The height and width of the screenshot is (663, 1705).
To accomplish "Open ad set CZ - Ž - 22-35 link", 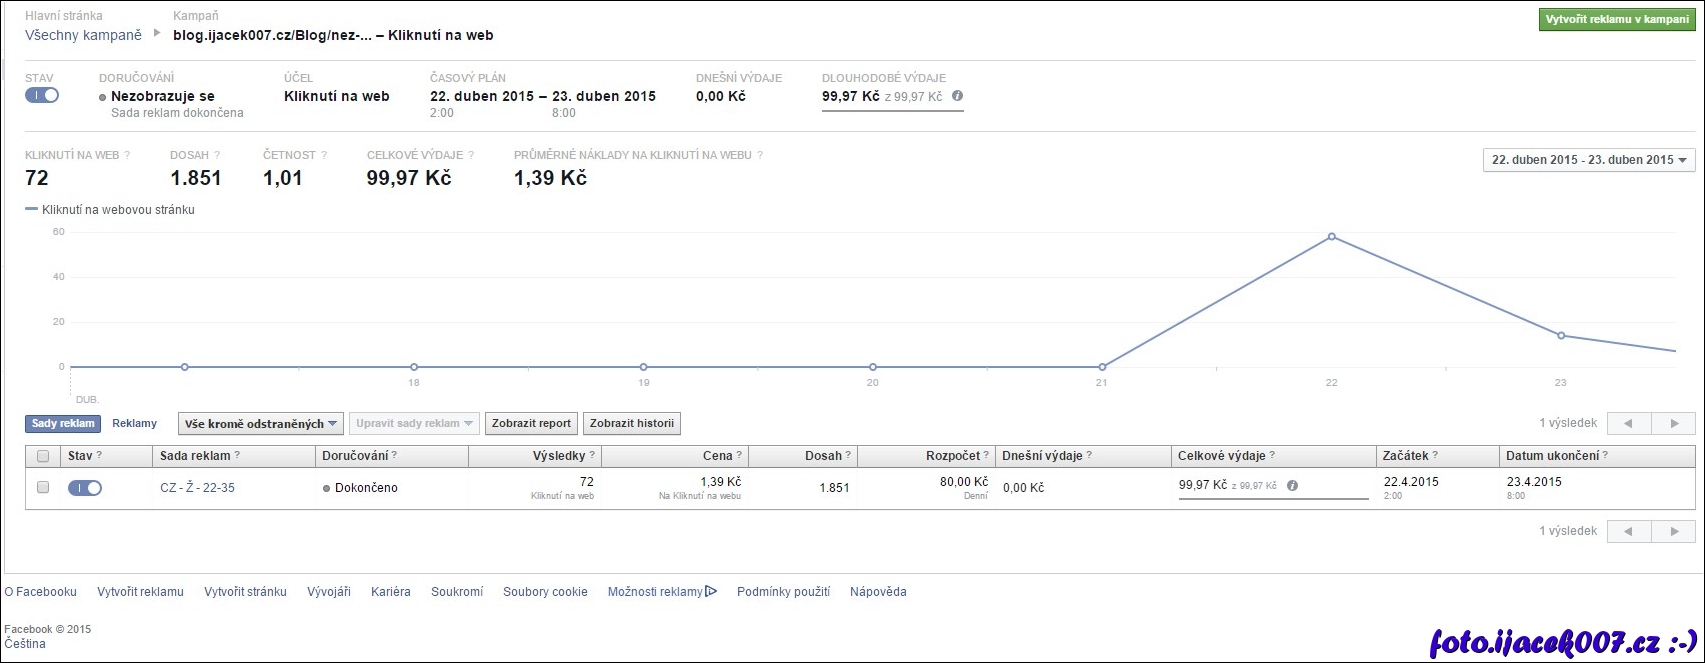I will click(197, 488).
